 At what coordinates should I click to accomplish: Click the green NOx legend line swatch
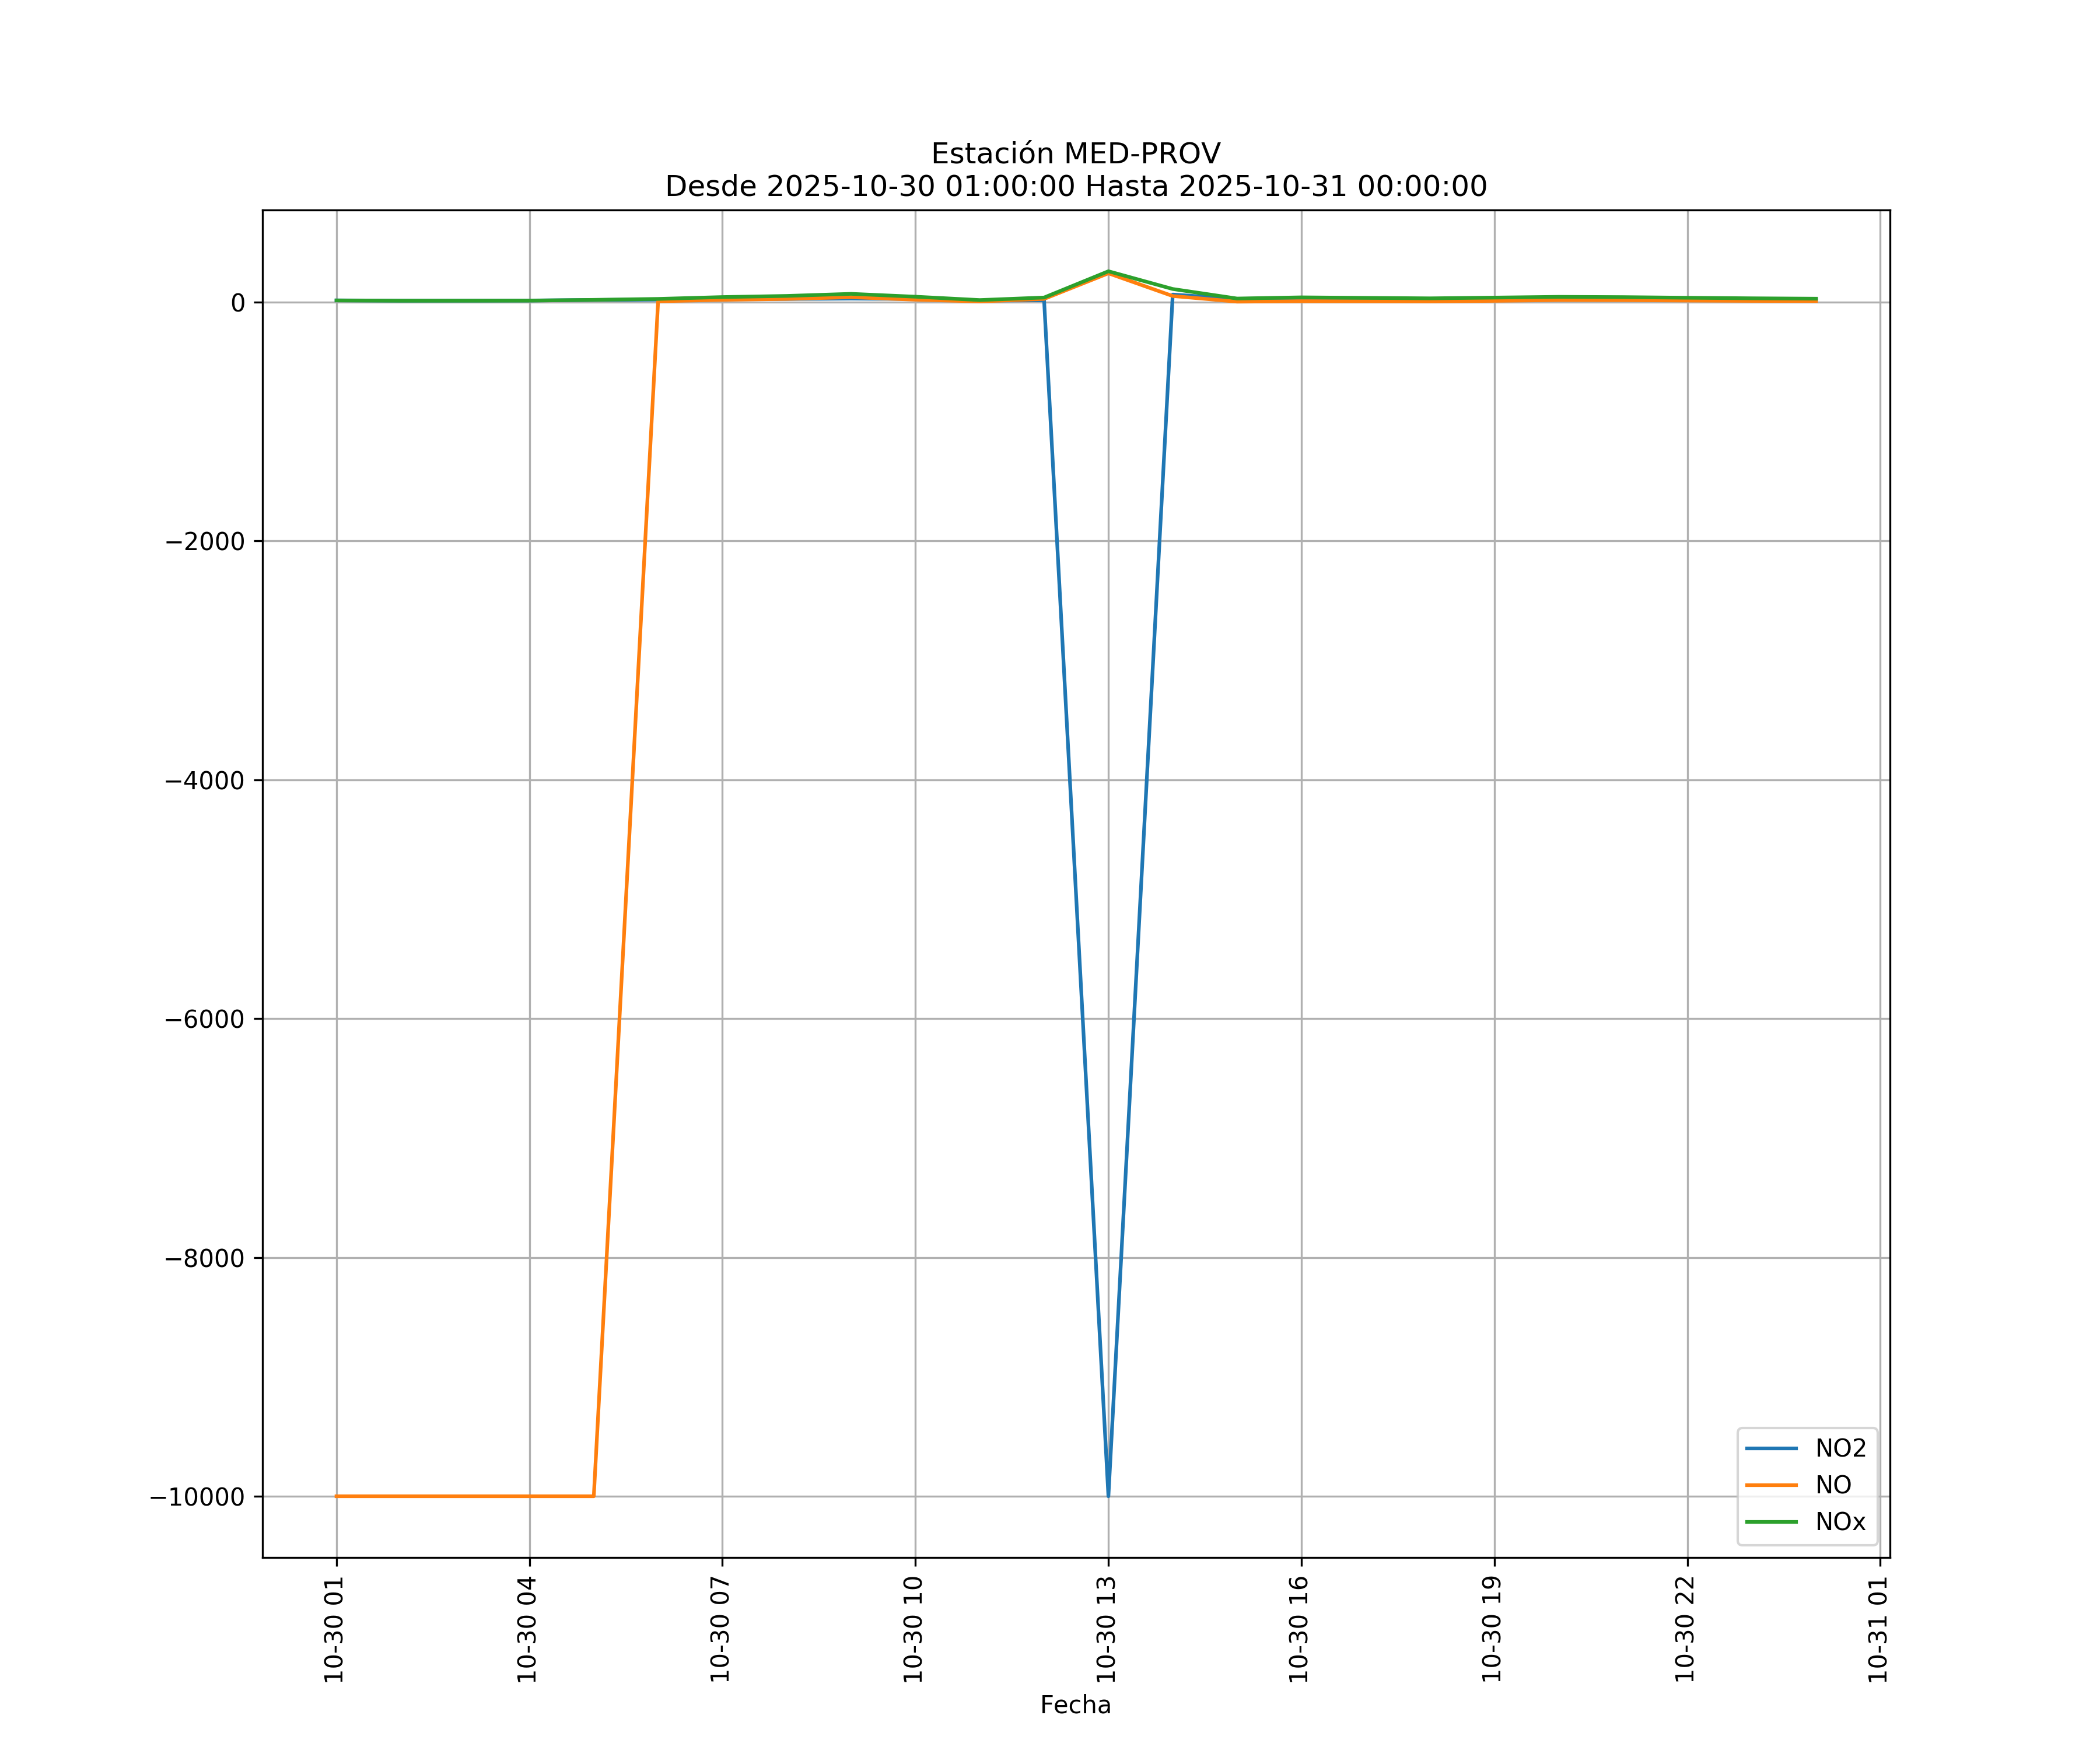tap(1771, 1522)
